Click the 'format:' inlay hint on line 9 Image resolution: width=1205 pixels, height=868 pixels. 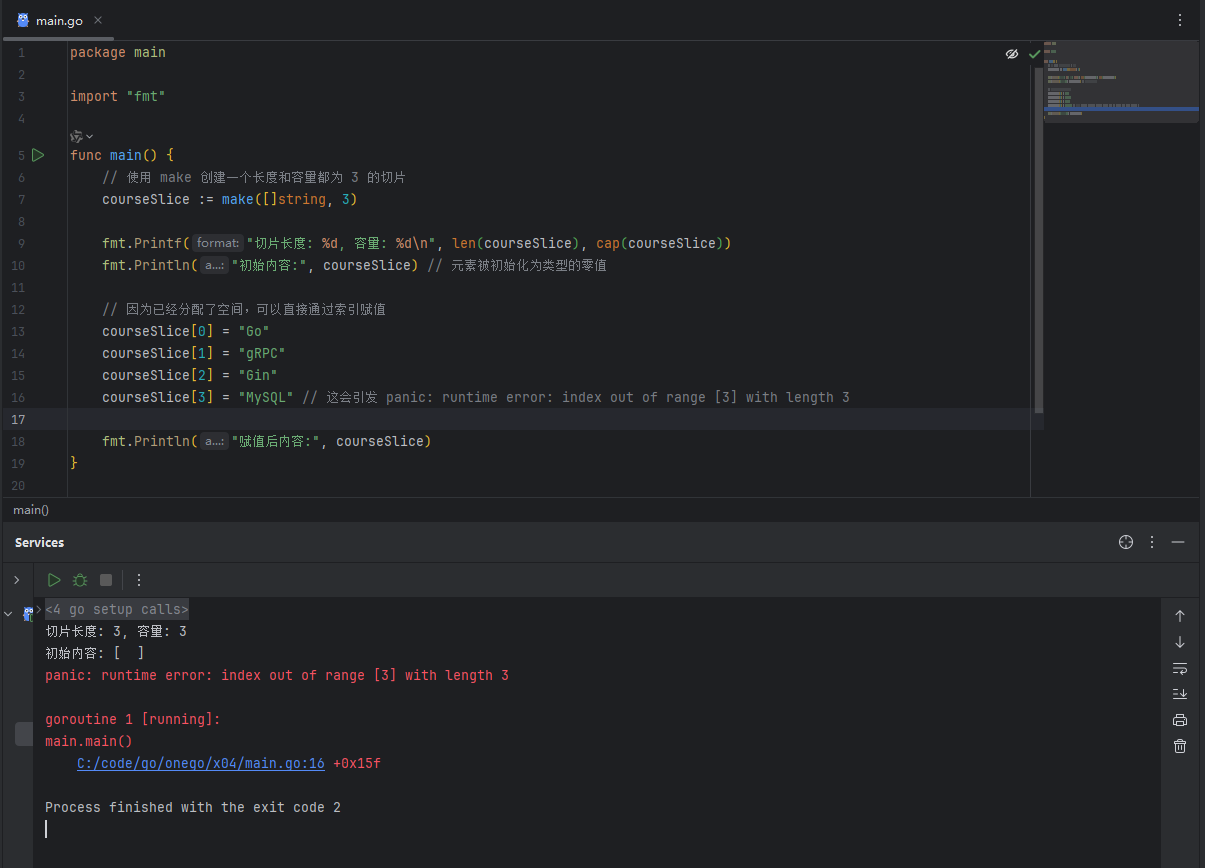[x=217, y=243]
